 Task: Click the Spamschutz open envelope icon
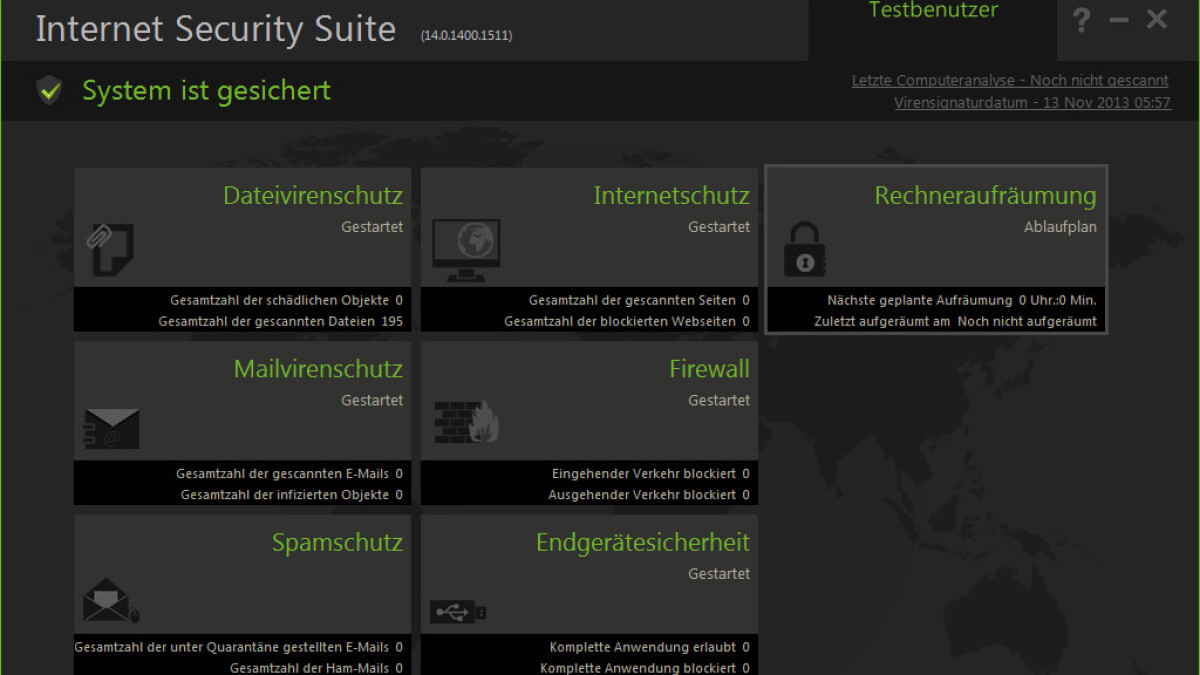(110, 601)
